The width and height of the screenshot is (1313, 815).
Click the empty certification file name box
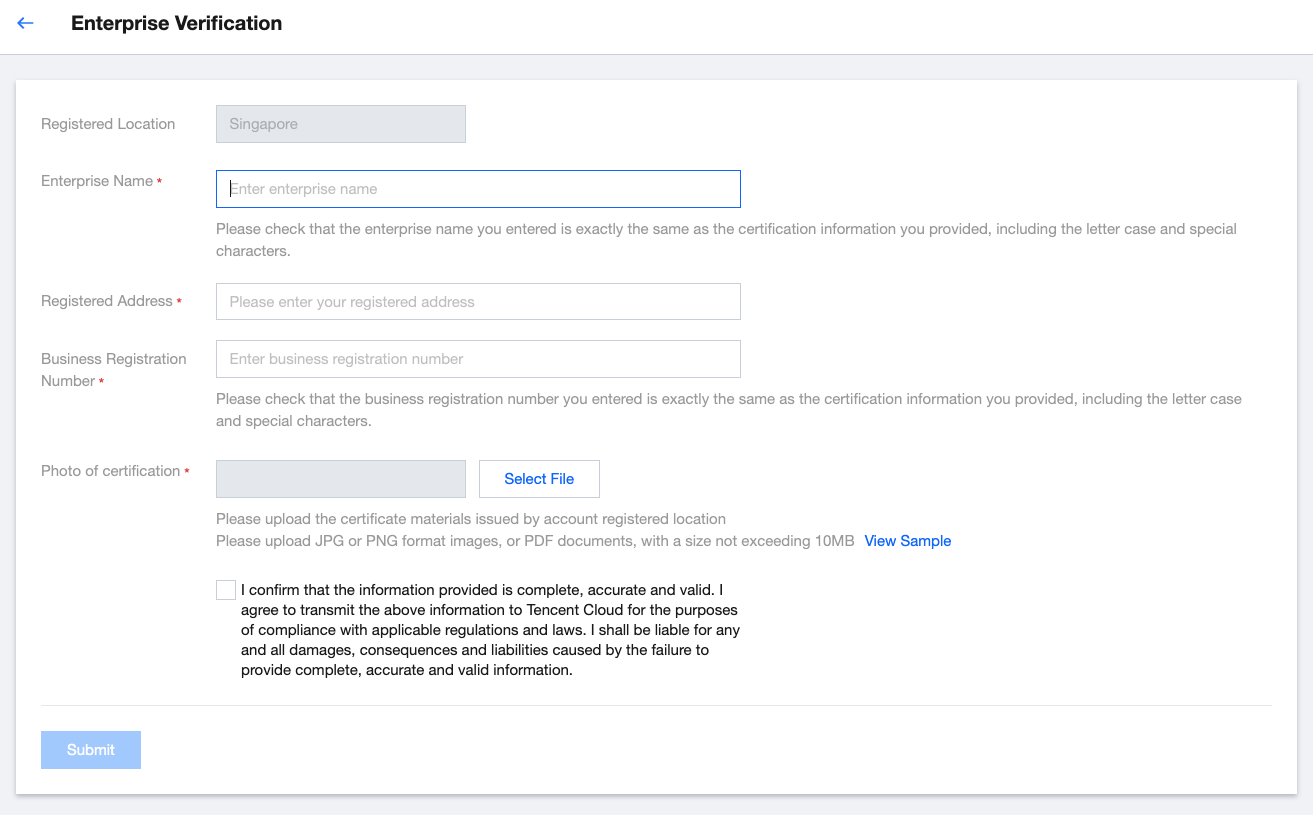(340, 479)
